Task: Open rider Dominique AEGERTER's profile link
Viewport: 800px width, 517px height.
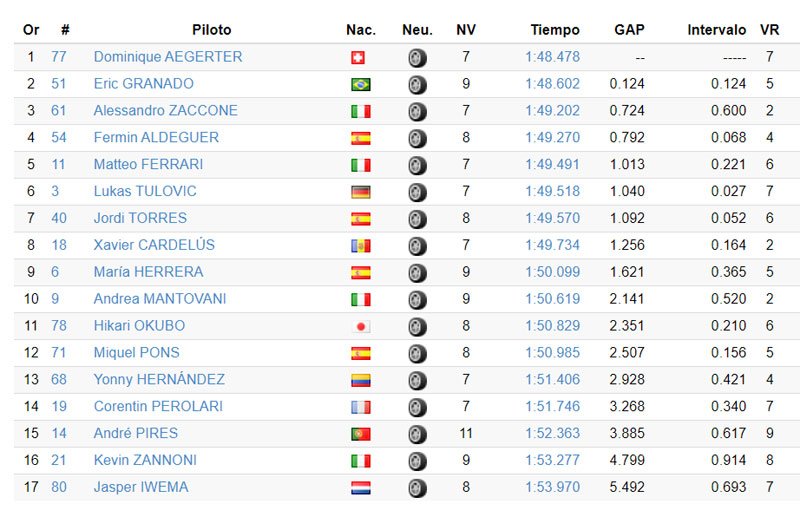Action: pyautogui.click(x=168, y=57)
